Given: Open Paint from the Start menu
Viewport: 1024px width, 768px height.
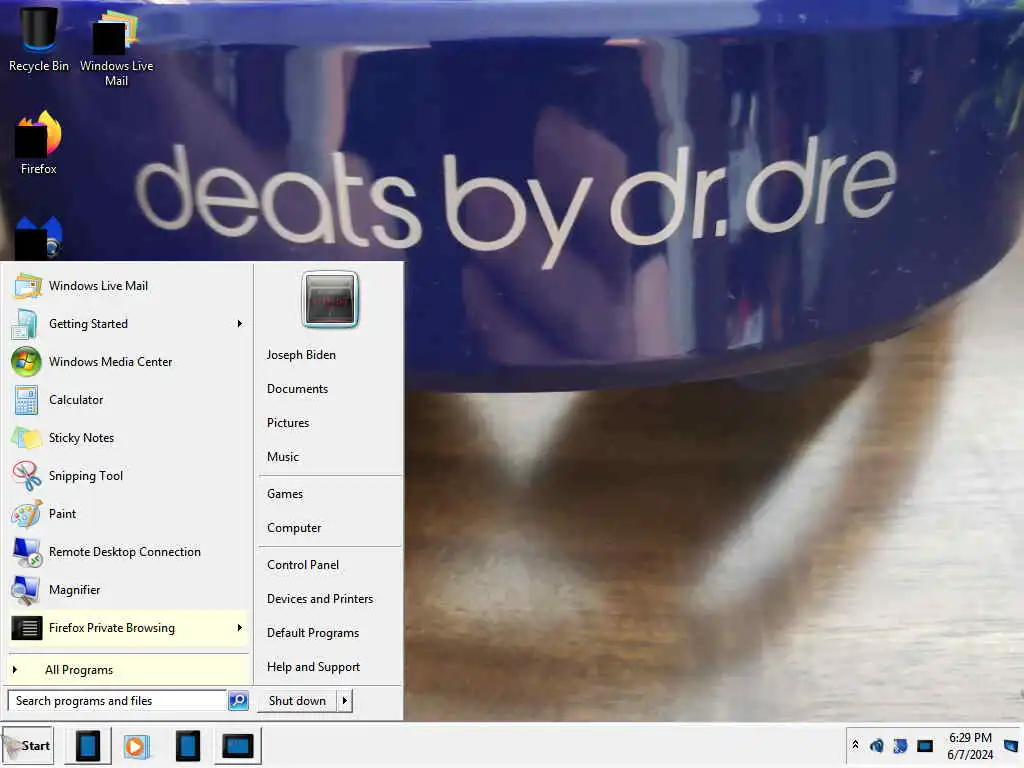Looking at the screenshot, I should (x=127, y=514).
